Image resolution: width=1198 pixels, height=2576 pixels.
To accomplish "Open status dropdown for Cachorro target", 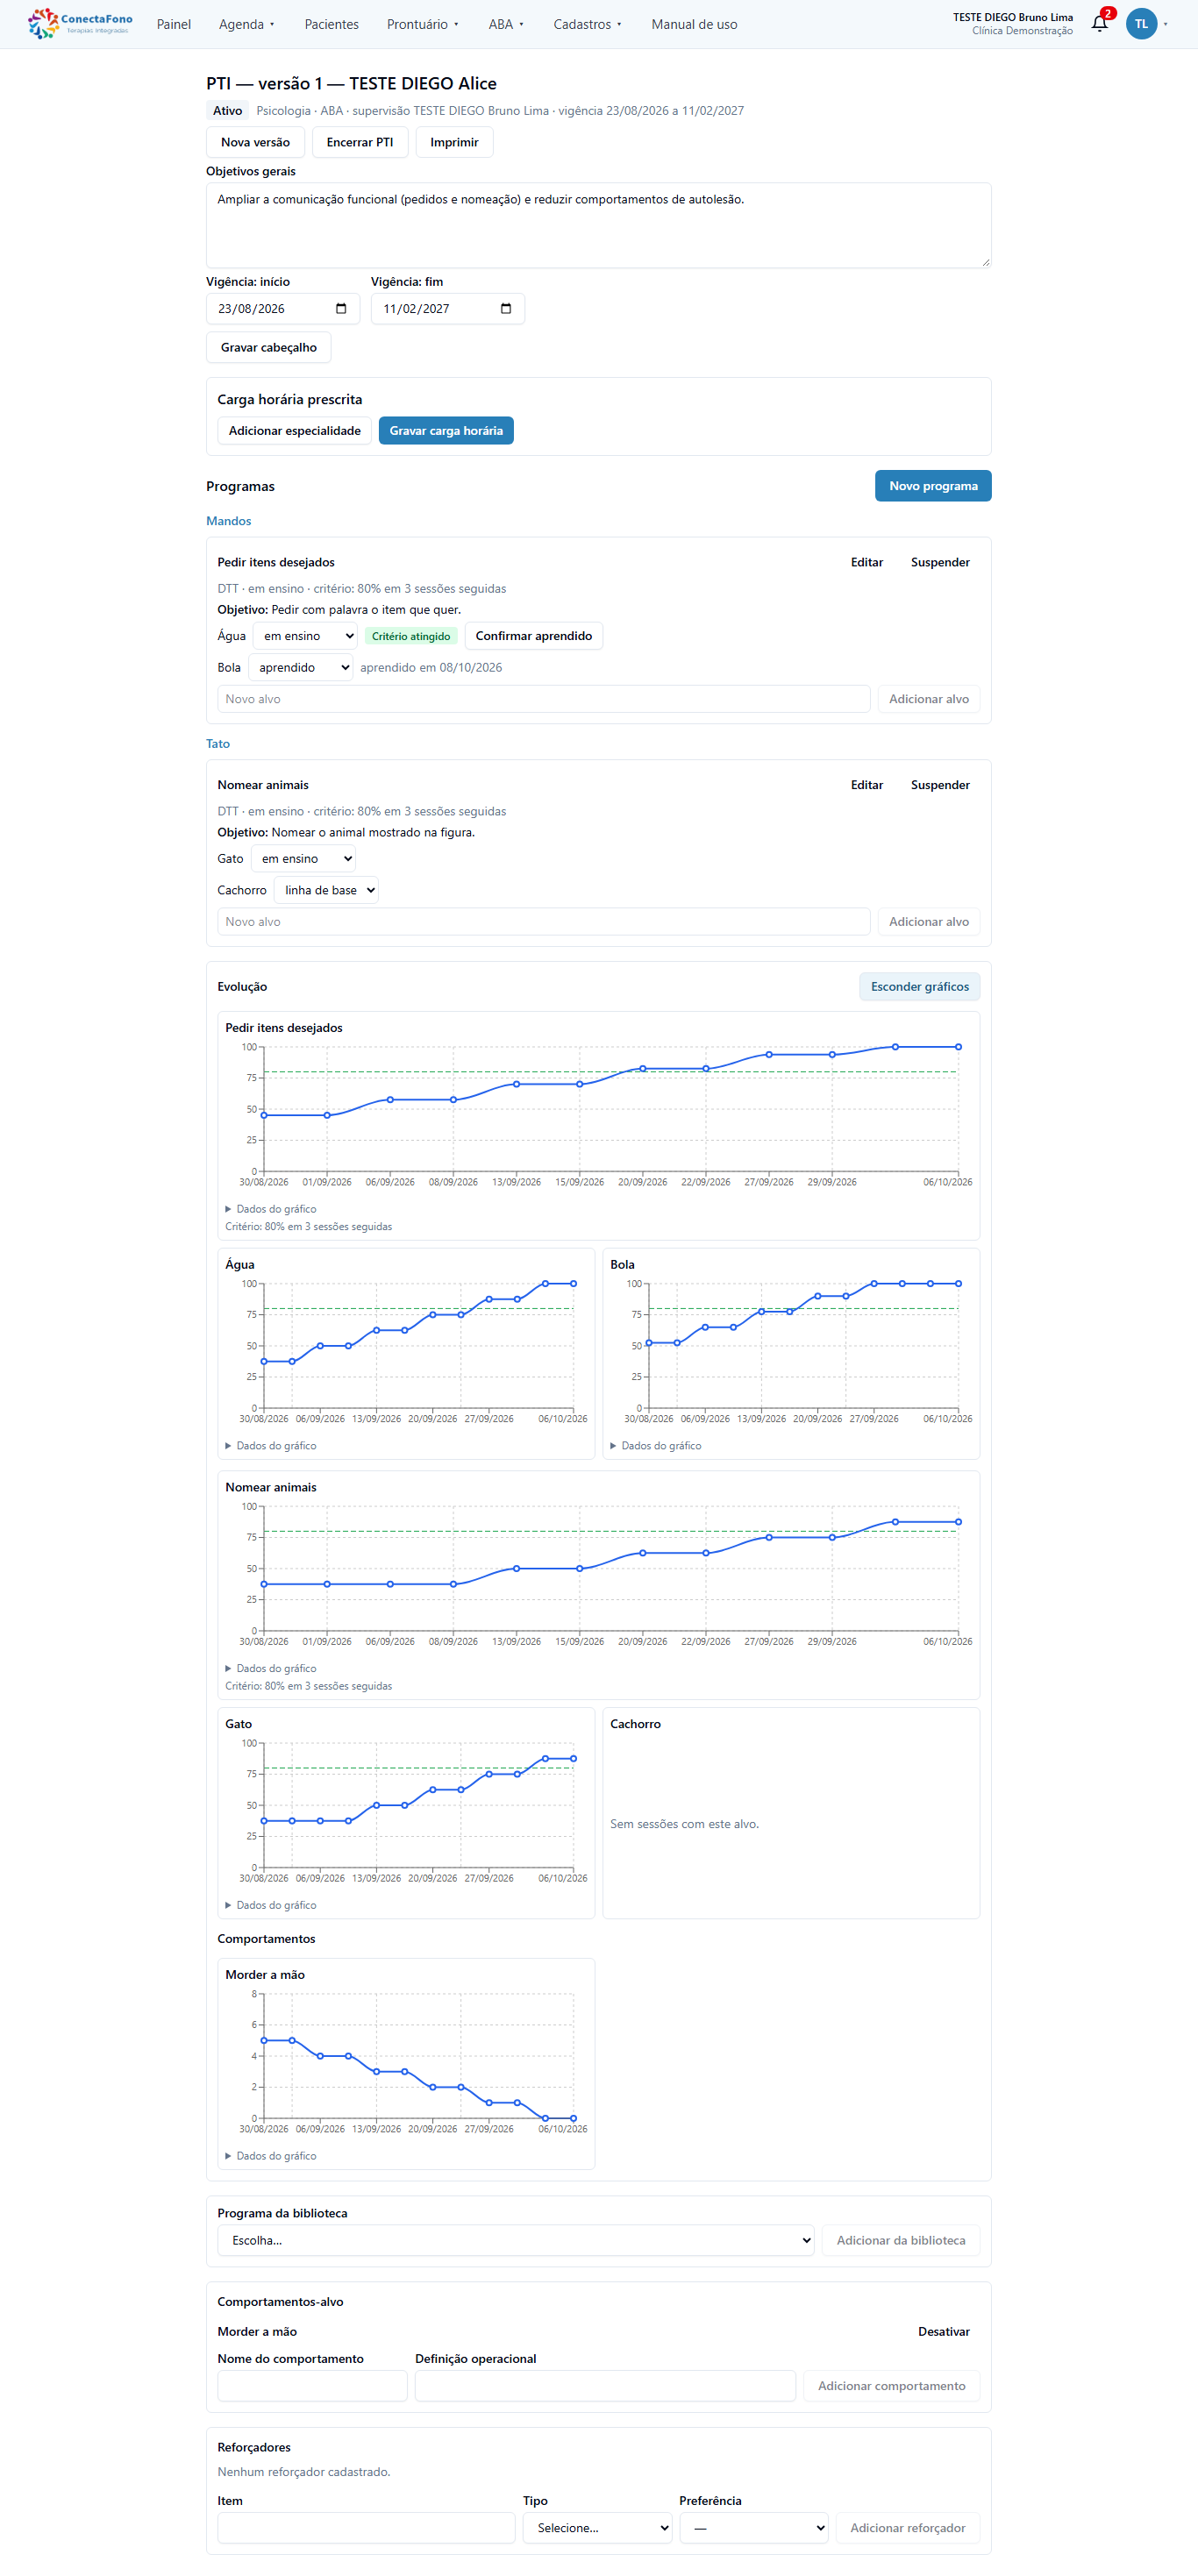I will (326, 890).
